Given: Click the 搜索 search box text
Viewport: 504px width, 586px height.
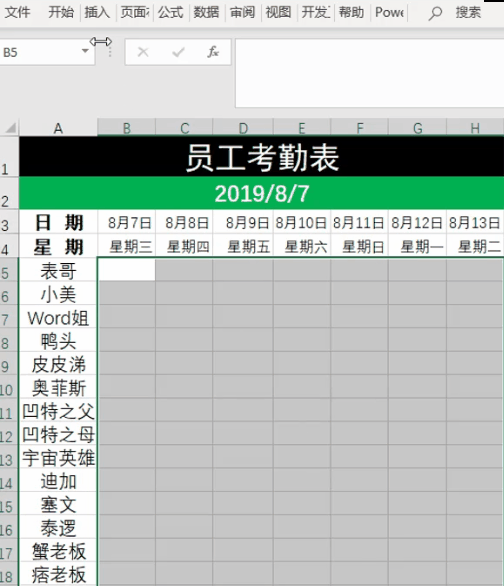Looking at the screenshot, I should pos(468,12).
